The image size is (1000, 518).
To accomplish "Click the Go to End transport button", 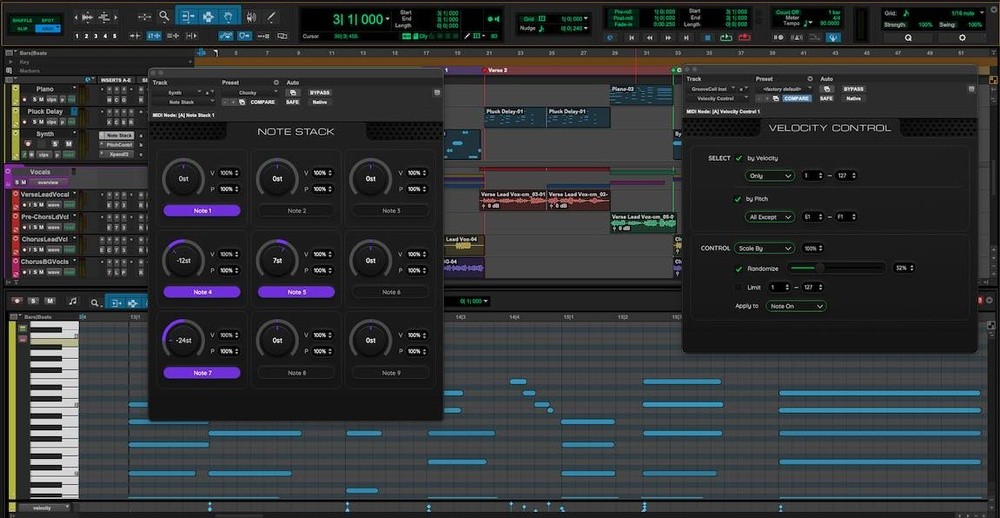I will (x=686, y=38).
